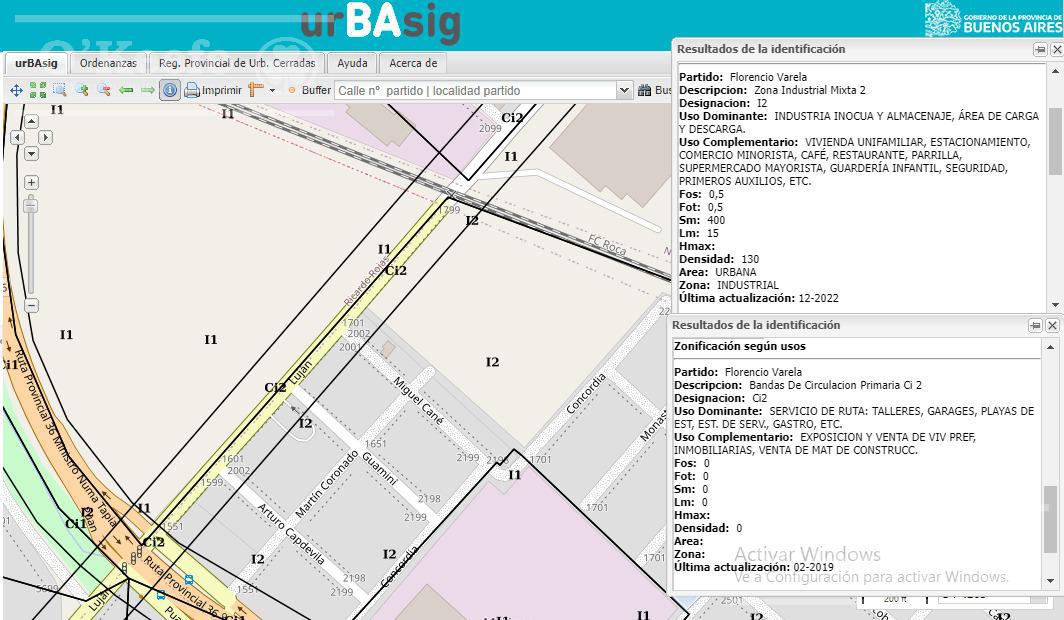The width and height of the screenshot is (1064, 620).
Task: Activate the Buffer tool
Action: coord(309,90)
